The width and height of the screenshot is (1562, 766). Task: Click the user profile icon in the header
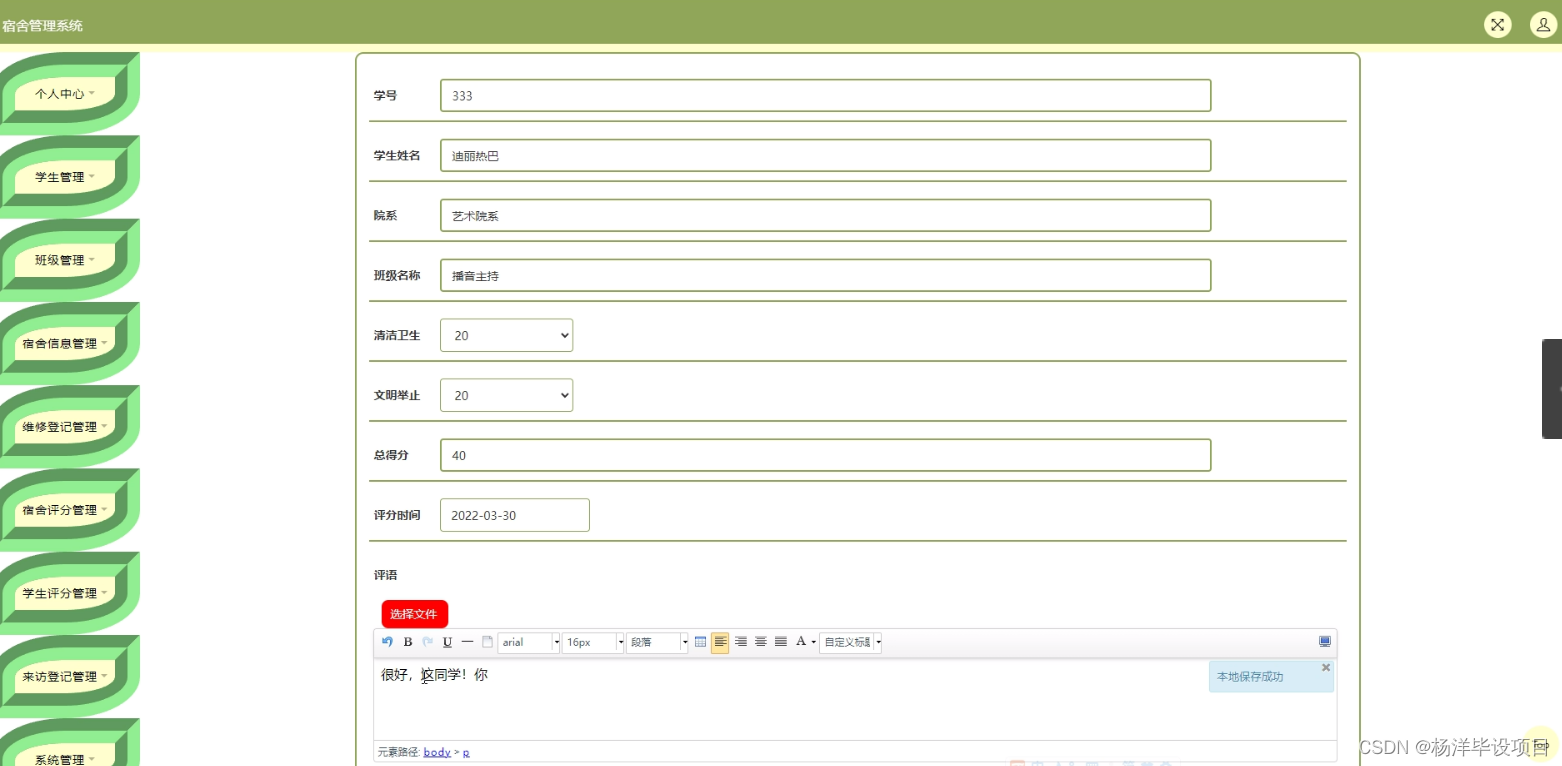click(x=1543, y=24)
